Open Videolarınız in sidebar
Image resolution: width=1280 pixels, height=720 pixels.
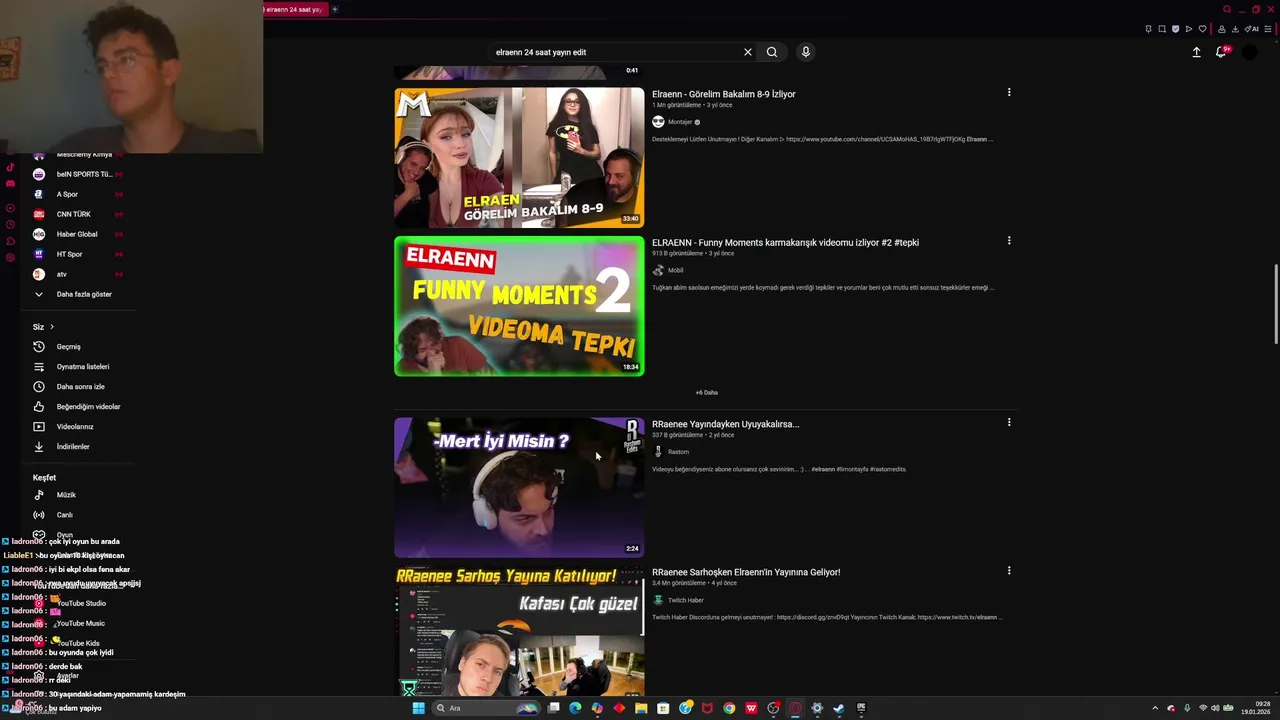[x=75, y=427]
